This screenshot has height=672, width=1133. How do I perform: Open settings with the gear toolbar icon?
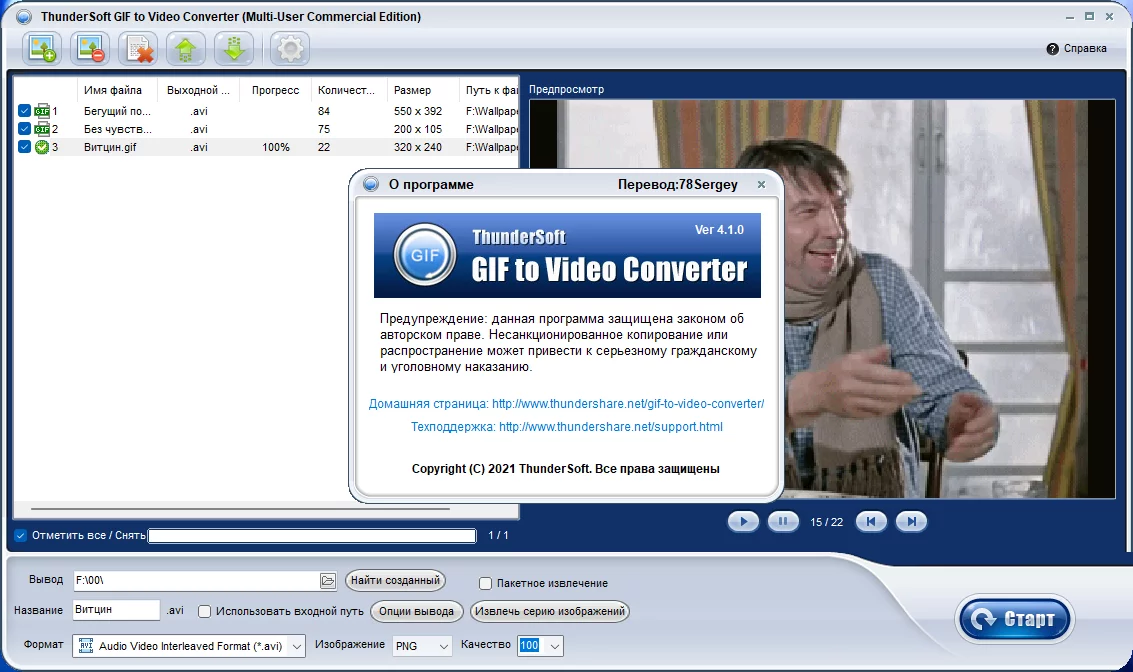pos(290,49)
